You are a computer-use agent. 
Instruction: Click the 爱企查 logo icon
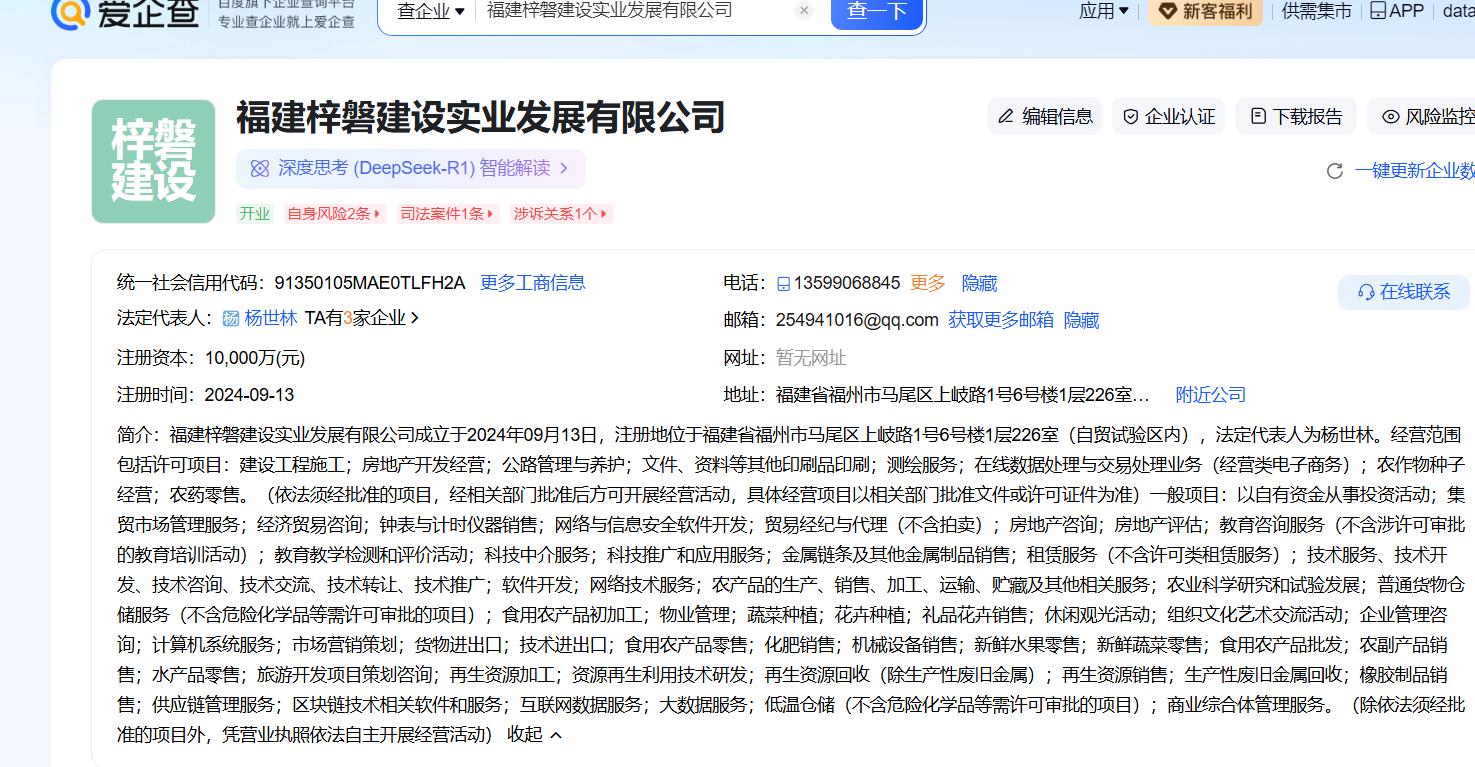(71, 12)
